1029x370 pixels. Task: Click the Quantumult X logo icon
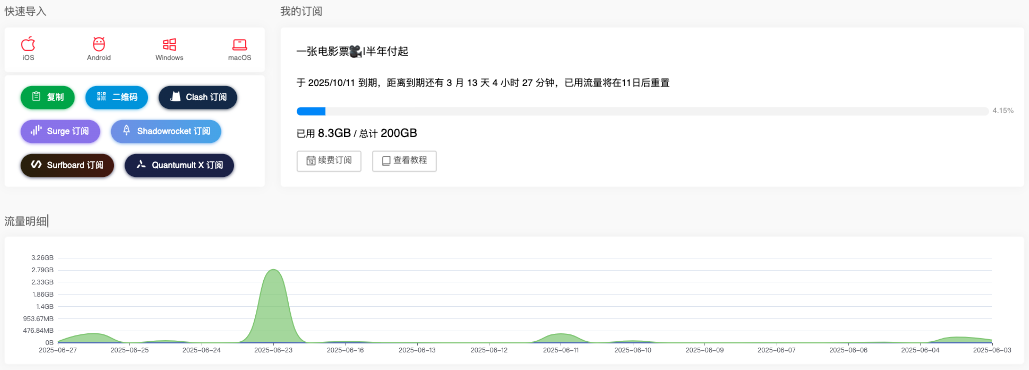click(x=140, y=165)
